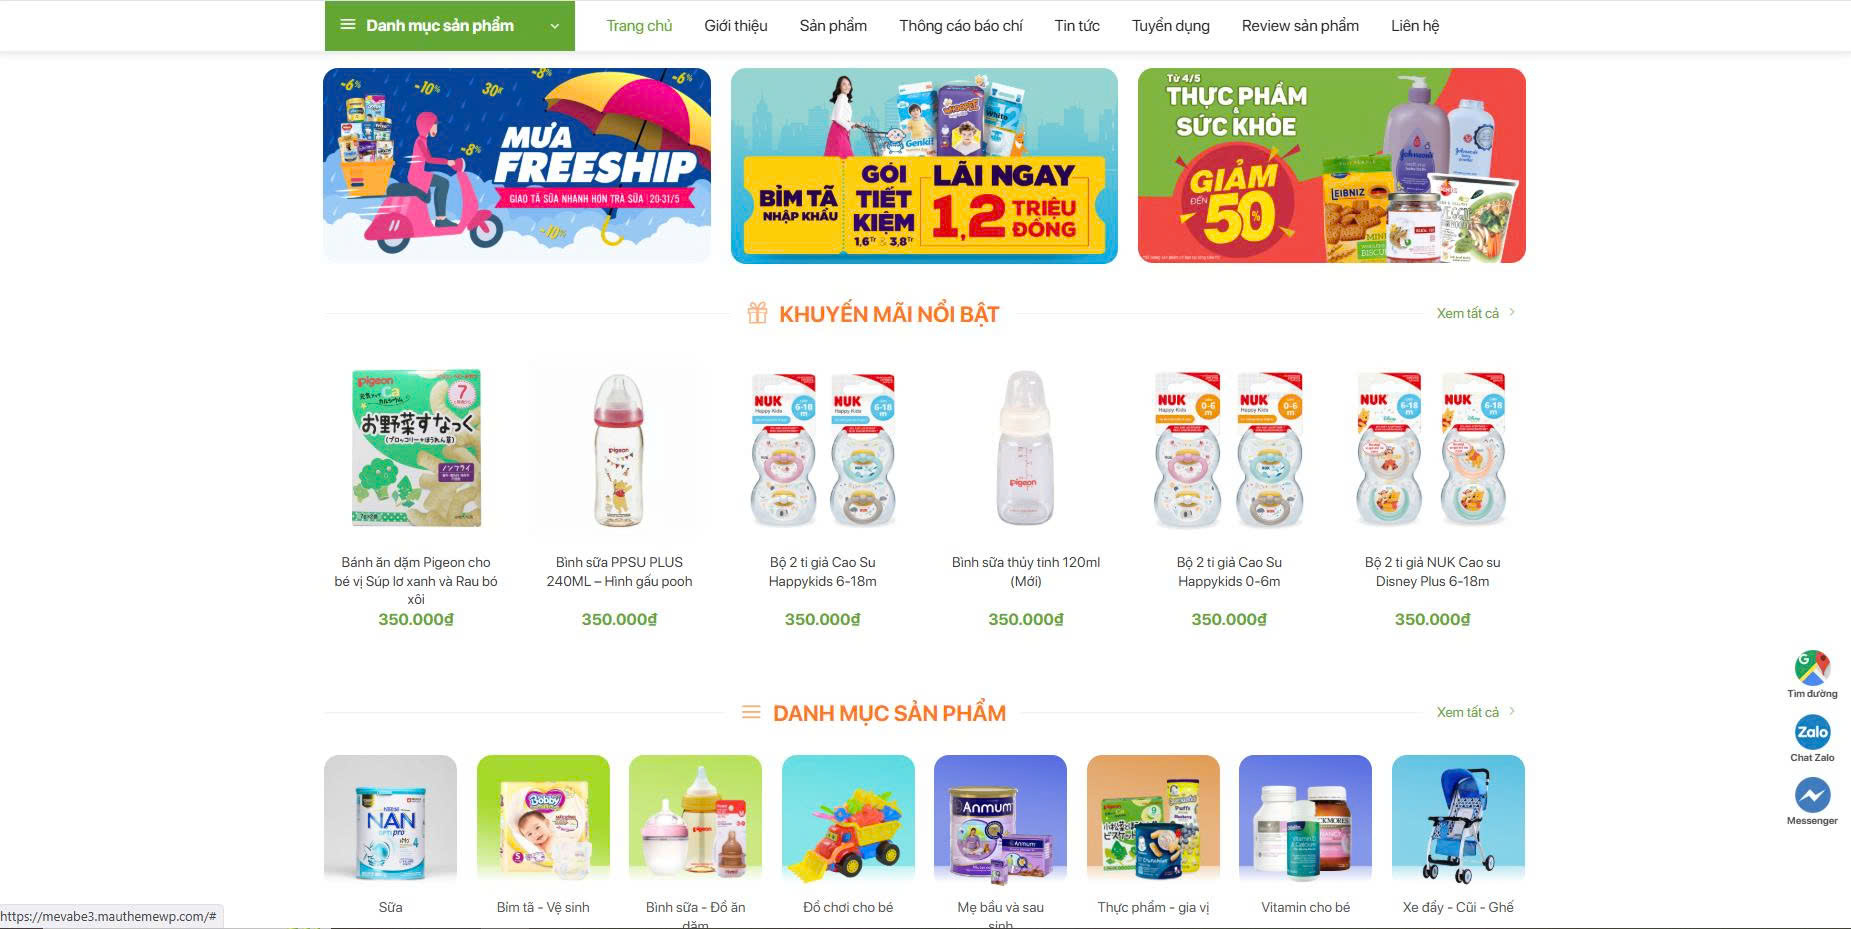
Task: Open the Chat Zalo icon
Action: click(1812, 732)
